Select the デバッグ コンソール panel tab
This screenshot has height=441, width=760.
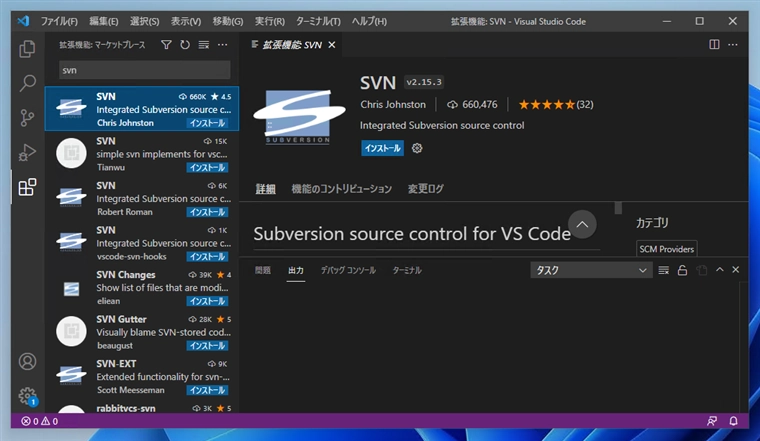348,270
